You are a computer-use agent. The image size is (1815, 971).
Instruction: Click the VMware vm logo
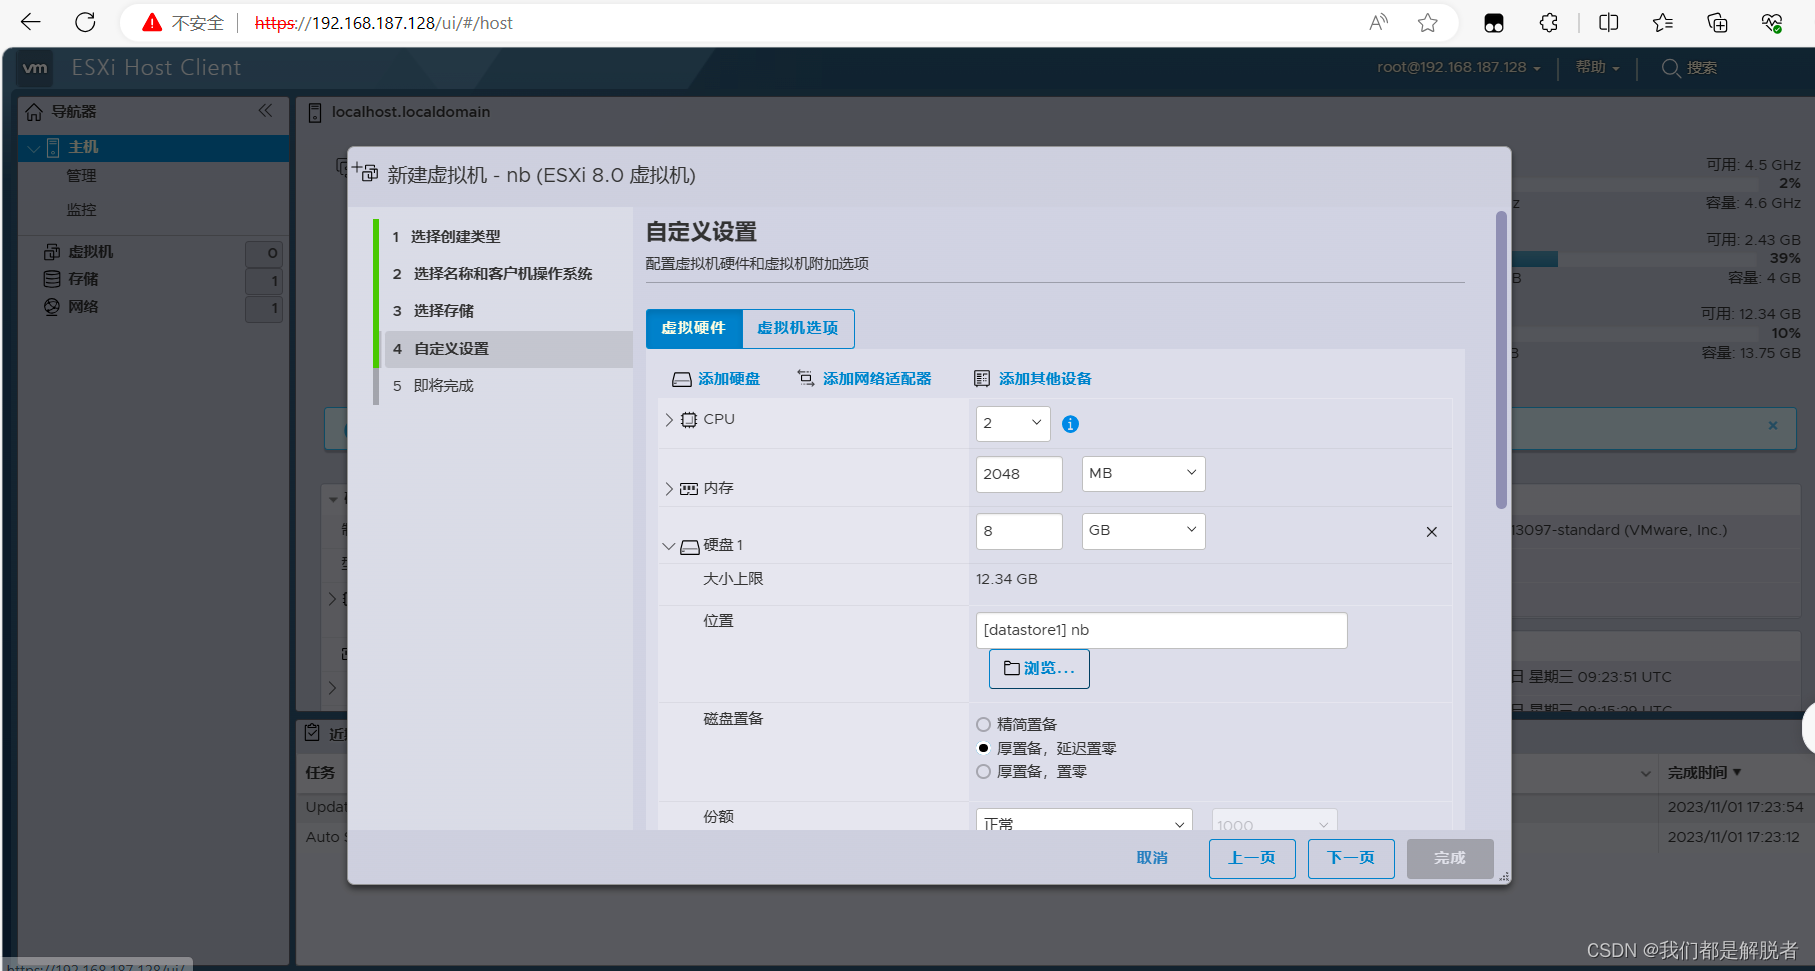(x=35, y=68)
